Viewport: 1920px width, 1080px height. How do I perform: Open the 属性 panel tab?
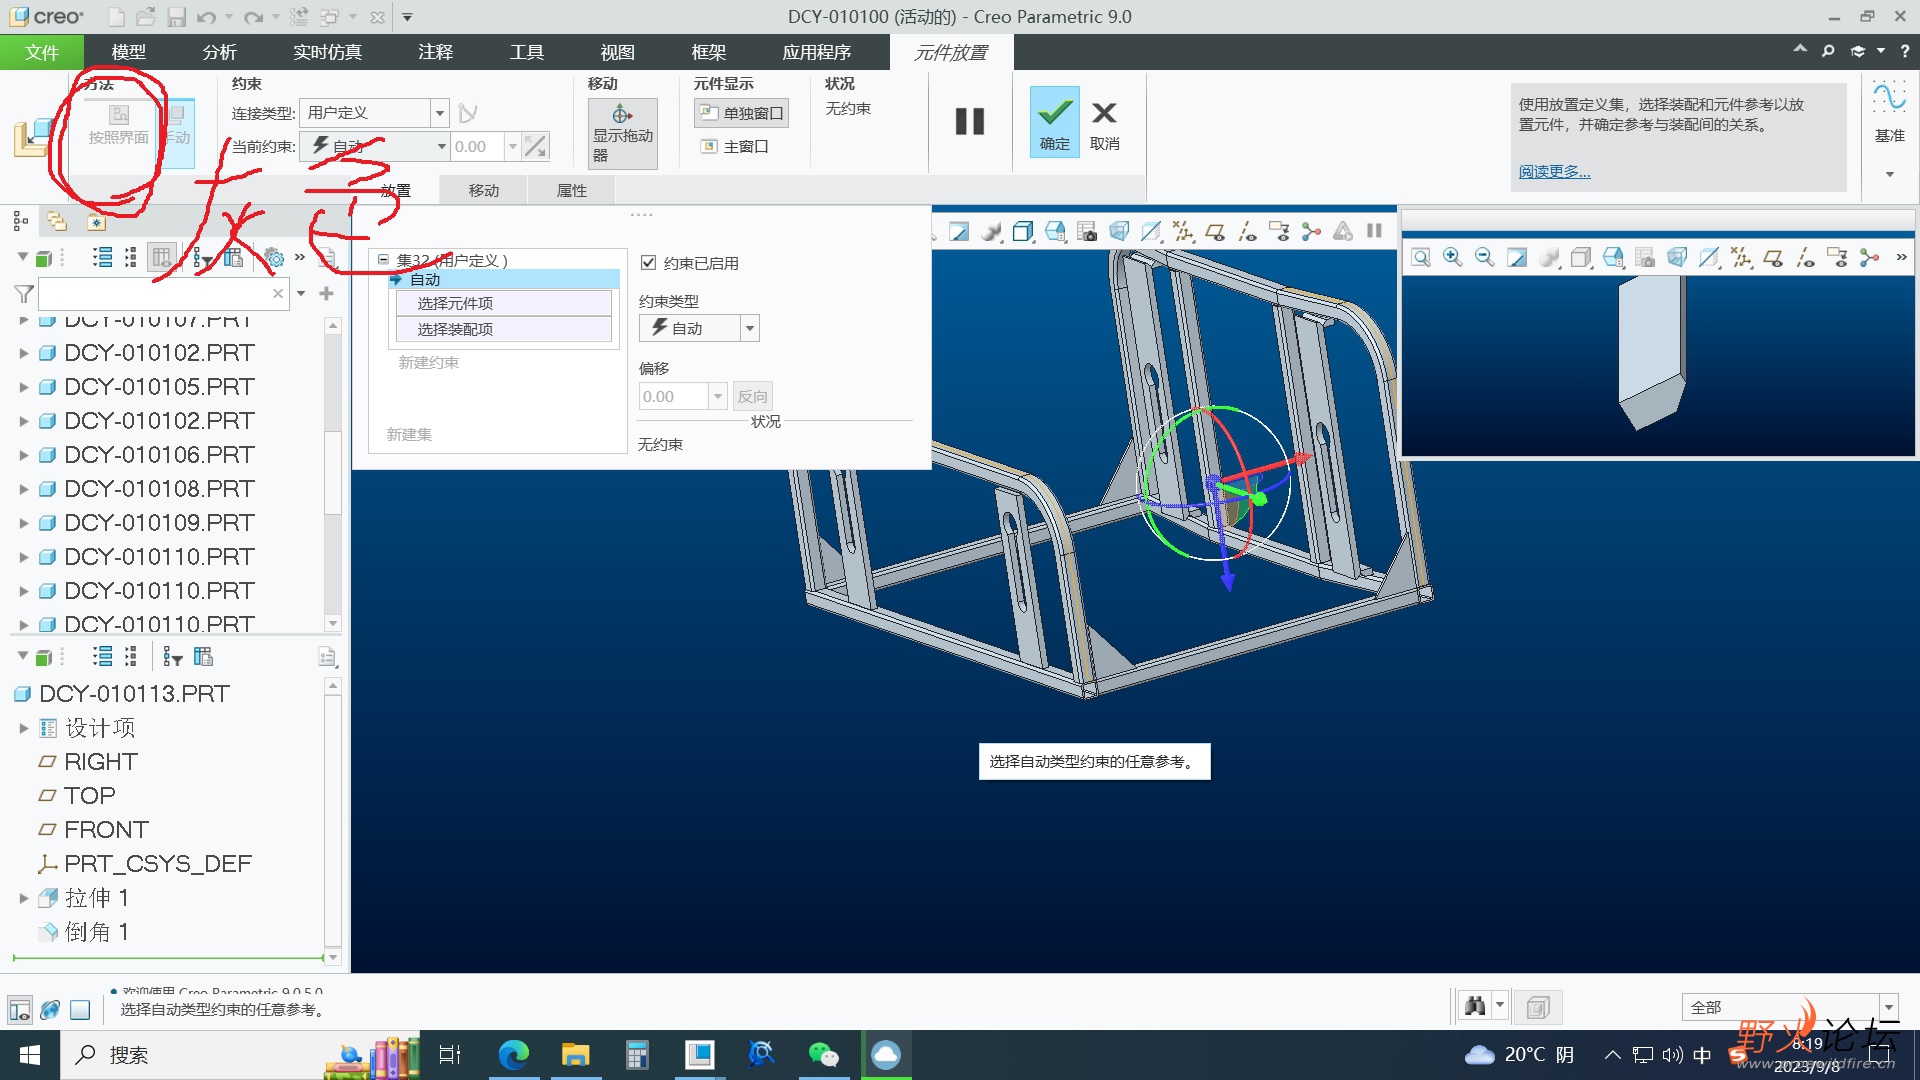point(572,190)
